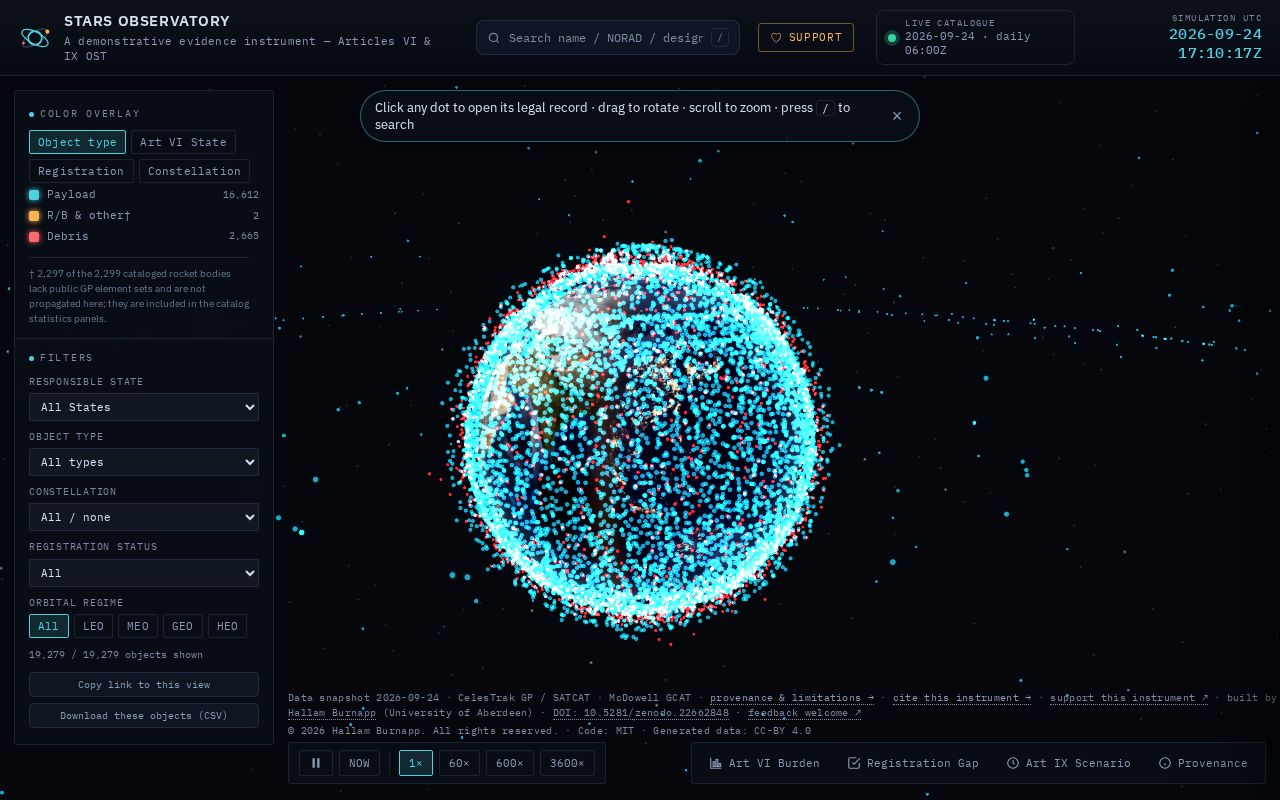Image resolution: width=1280 pixels, height=800 pixels.
Task: Set simulation speed to 1×
Action: pos(416,763)
